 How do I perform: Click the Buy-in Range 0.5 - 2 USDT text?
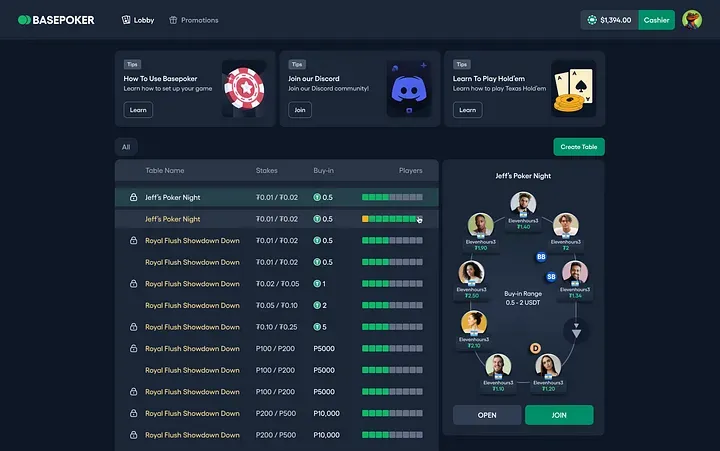523,298
